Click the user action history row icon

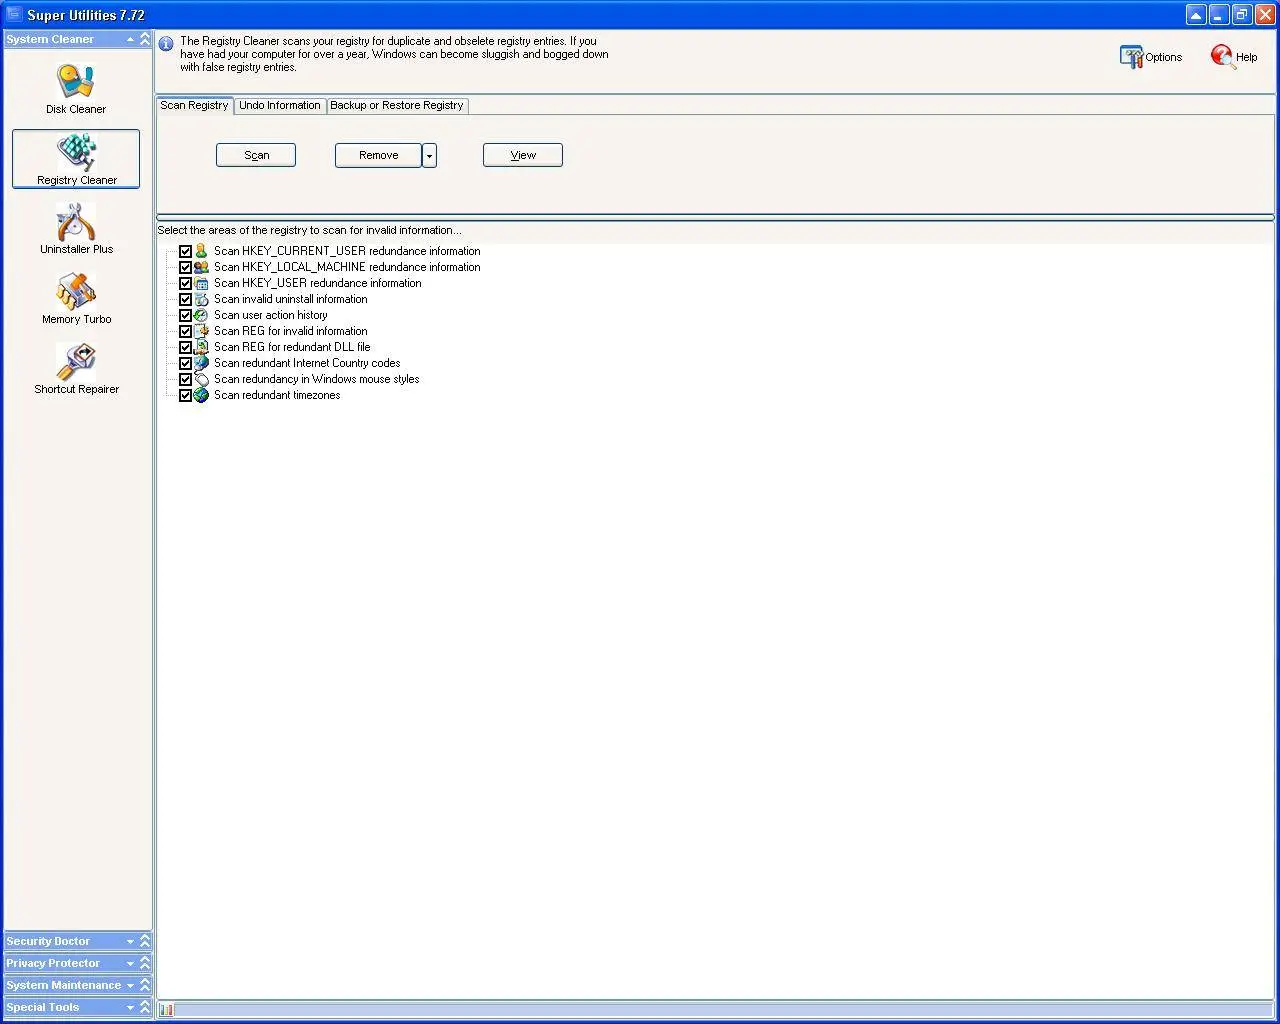point(201,315)
